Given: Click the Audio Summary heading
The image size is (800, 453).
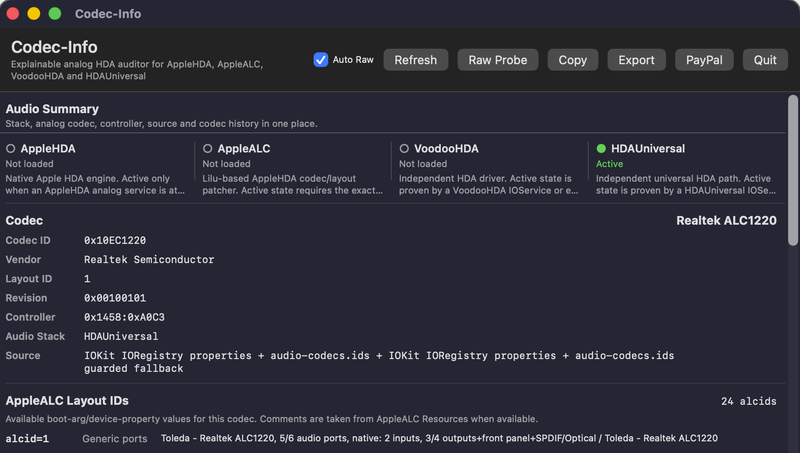Looking at the screenshot, I should tap(52, 109).
